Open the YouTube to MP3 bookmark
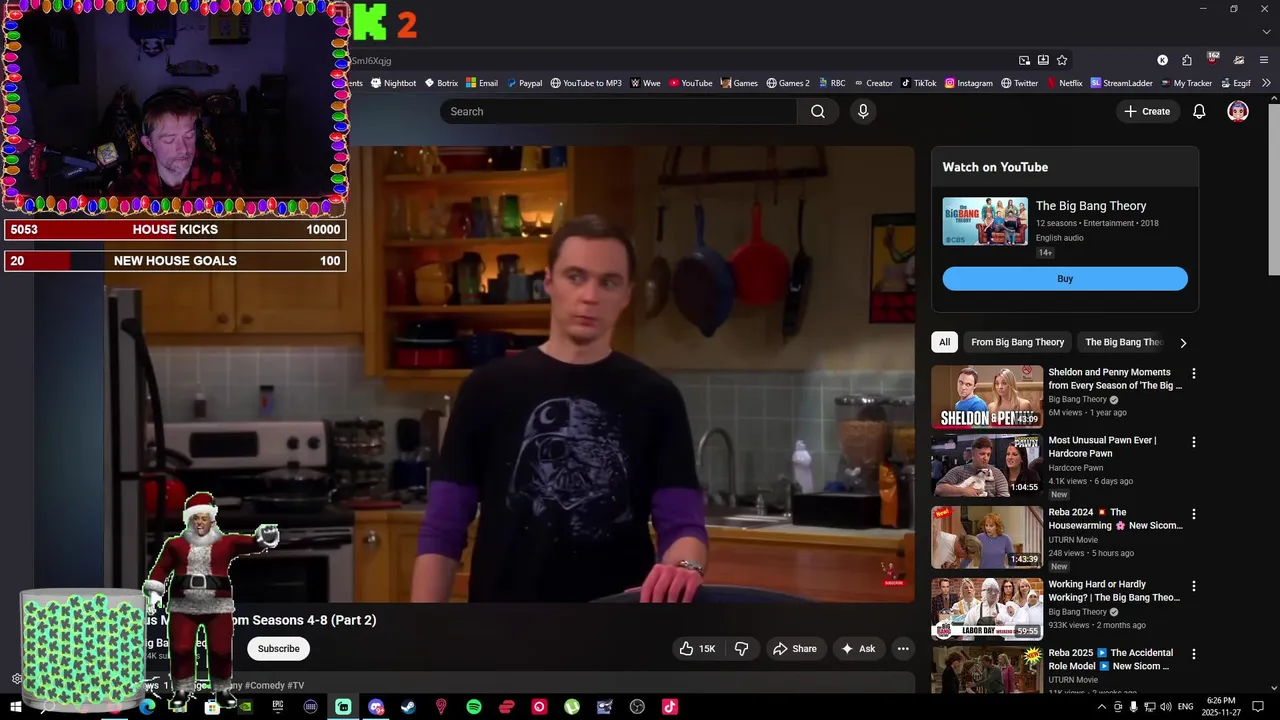The image size is (1280, 720). 586,83
